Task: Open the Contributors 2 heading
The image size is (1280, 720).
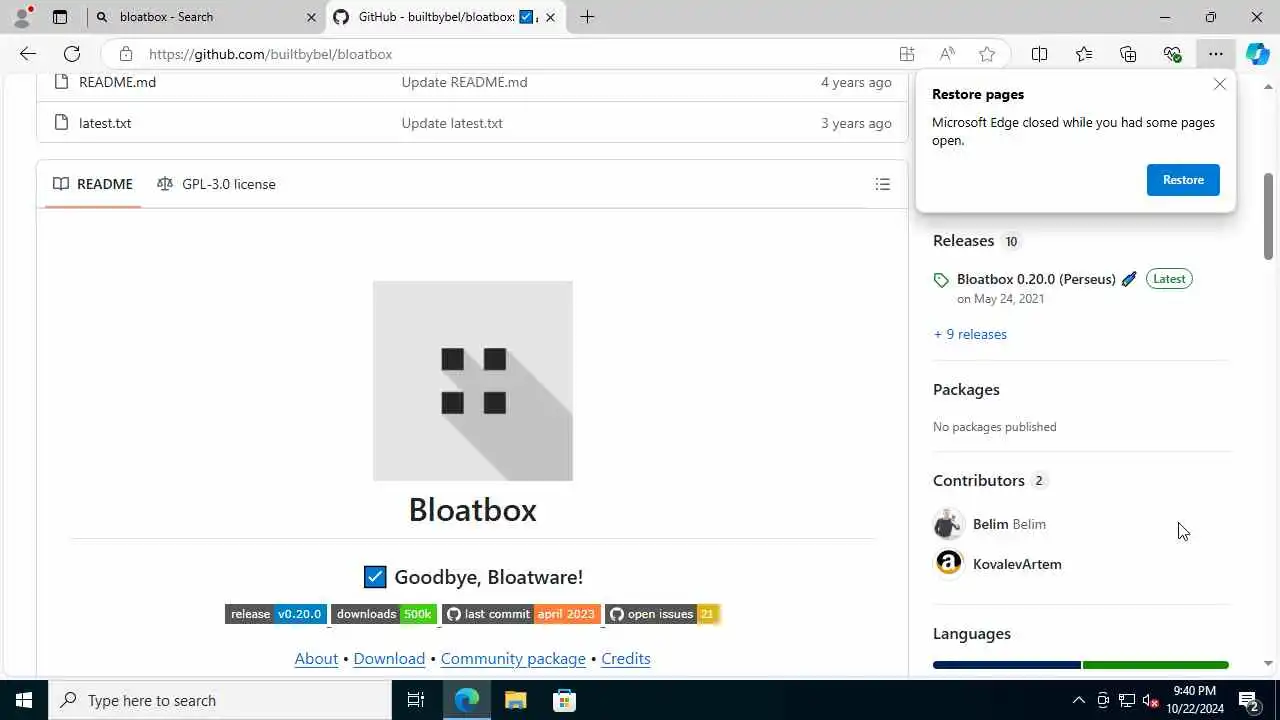Action: tap(989, 481)
